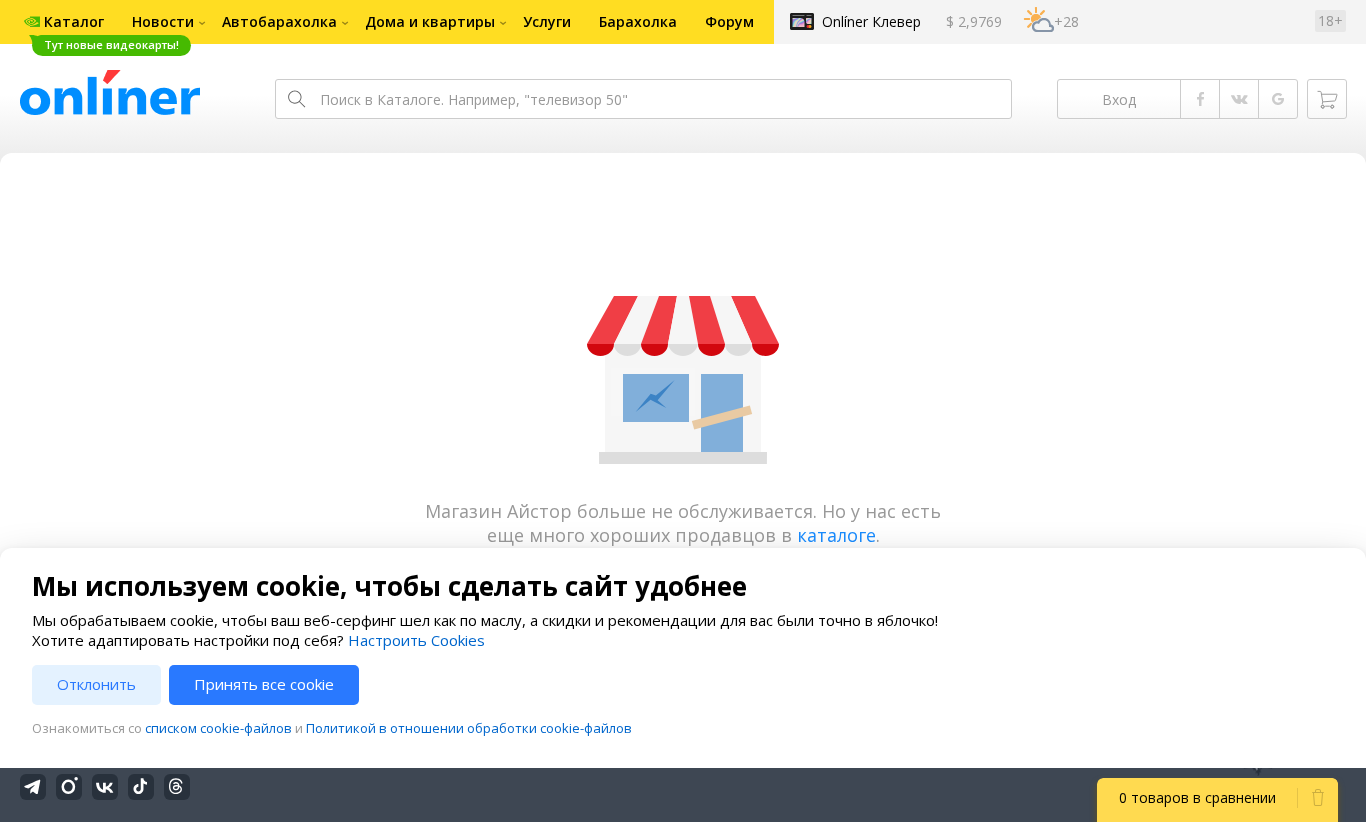This screenshot has height=822, width=1366.
Task: Open the Каталог menu item
Action: click(x=74, y=22)
